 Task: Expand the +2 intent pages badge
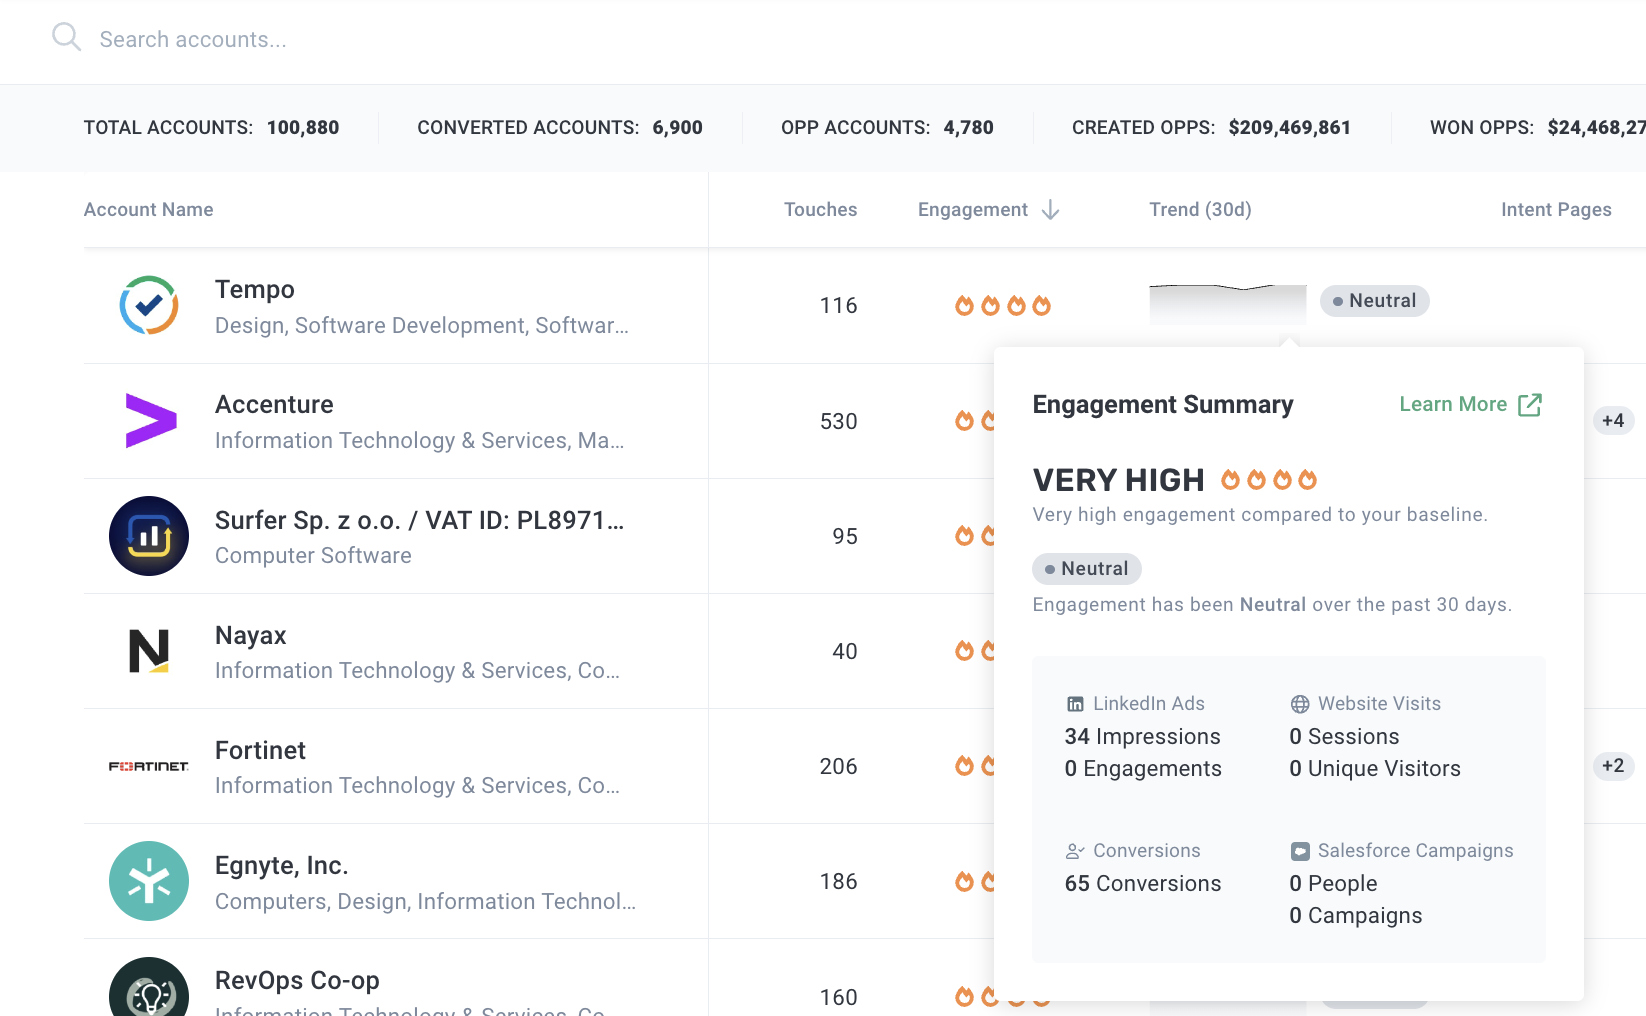tap(1612, 766)
